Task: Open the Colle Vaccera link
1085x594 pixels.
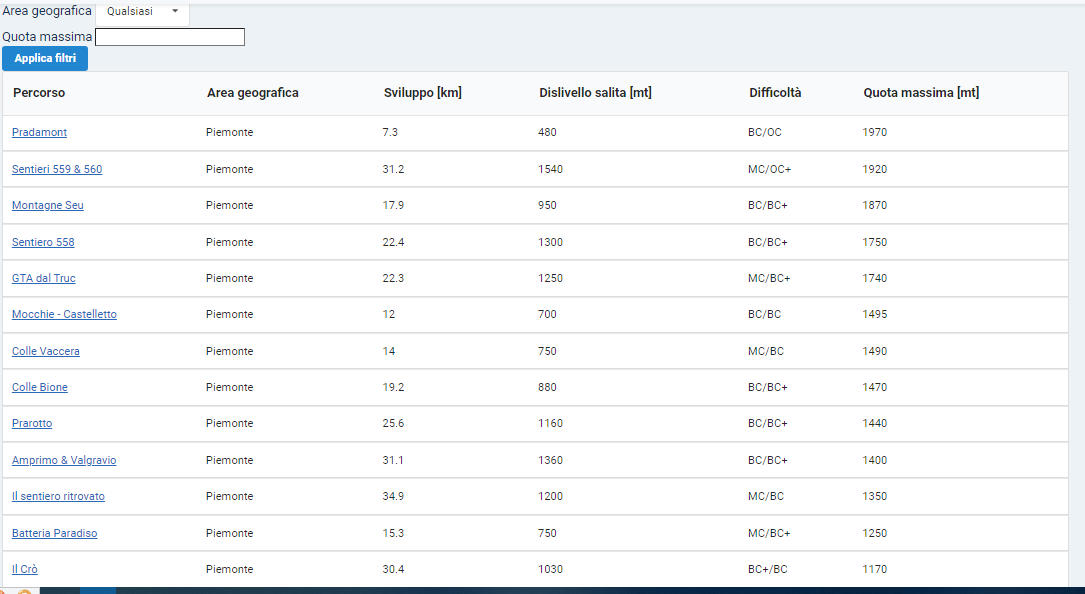Action: (x=46, y=351)
